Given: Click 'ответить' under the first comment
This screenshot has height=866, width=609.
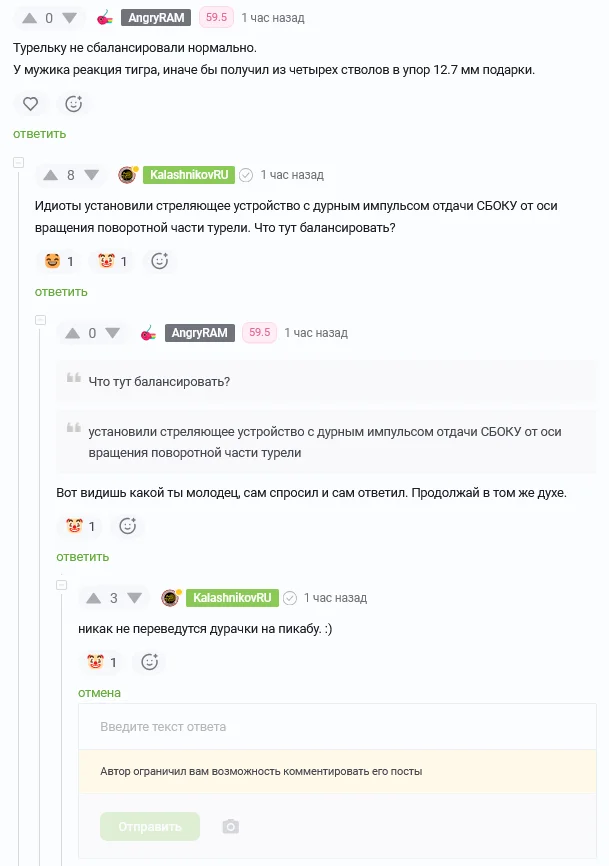Looking at the screenshot, I should point(40,134).
